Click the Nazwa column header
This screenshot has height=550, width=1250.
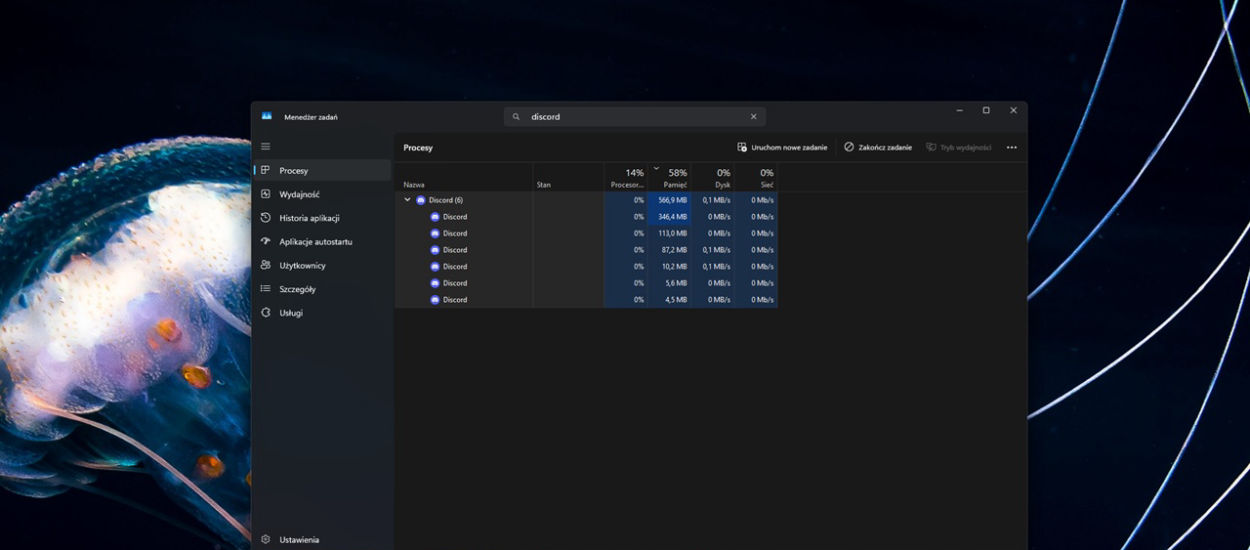414,185
